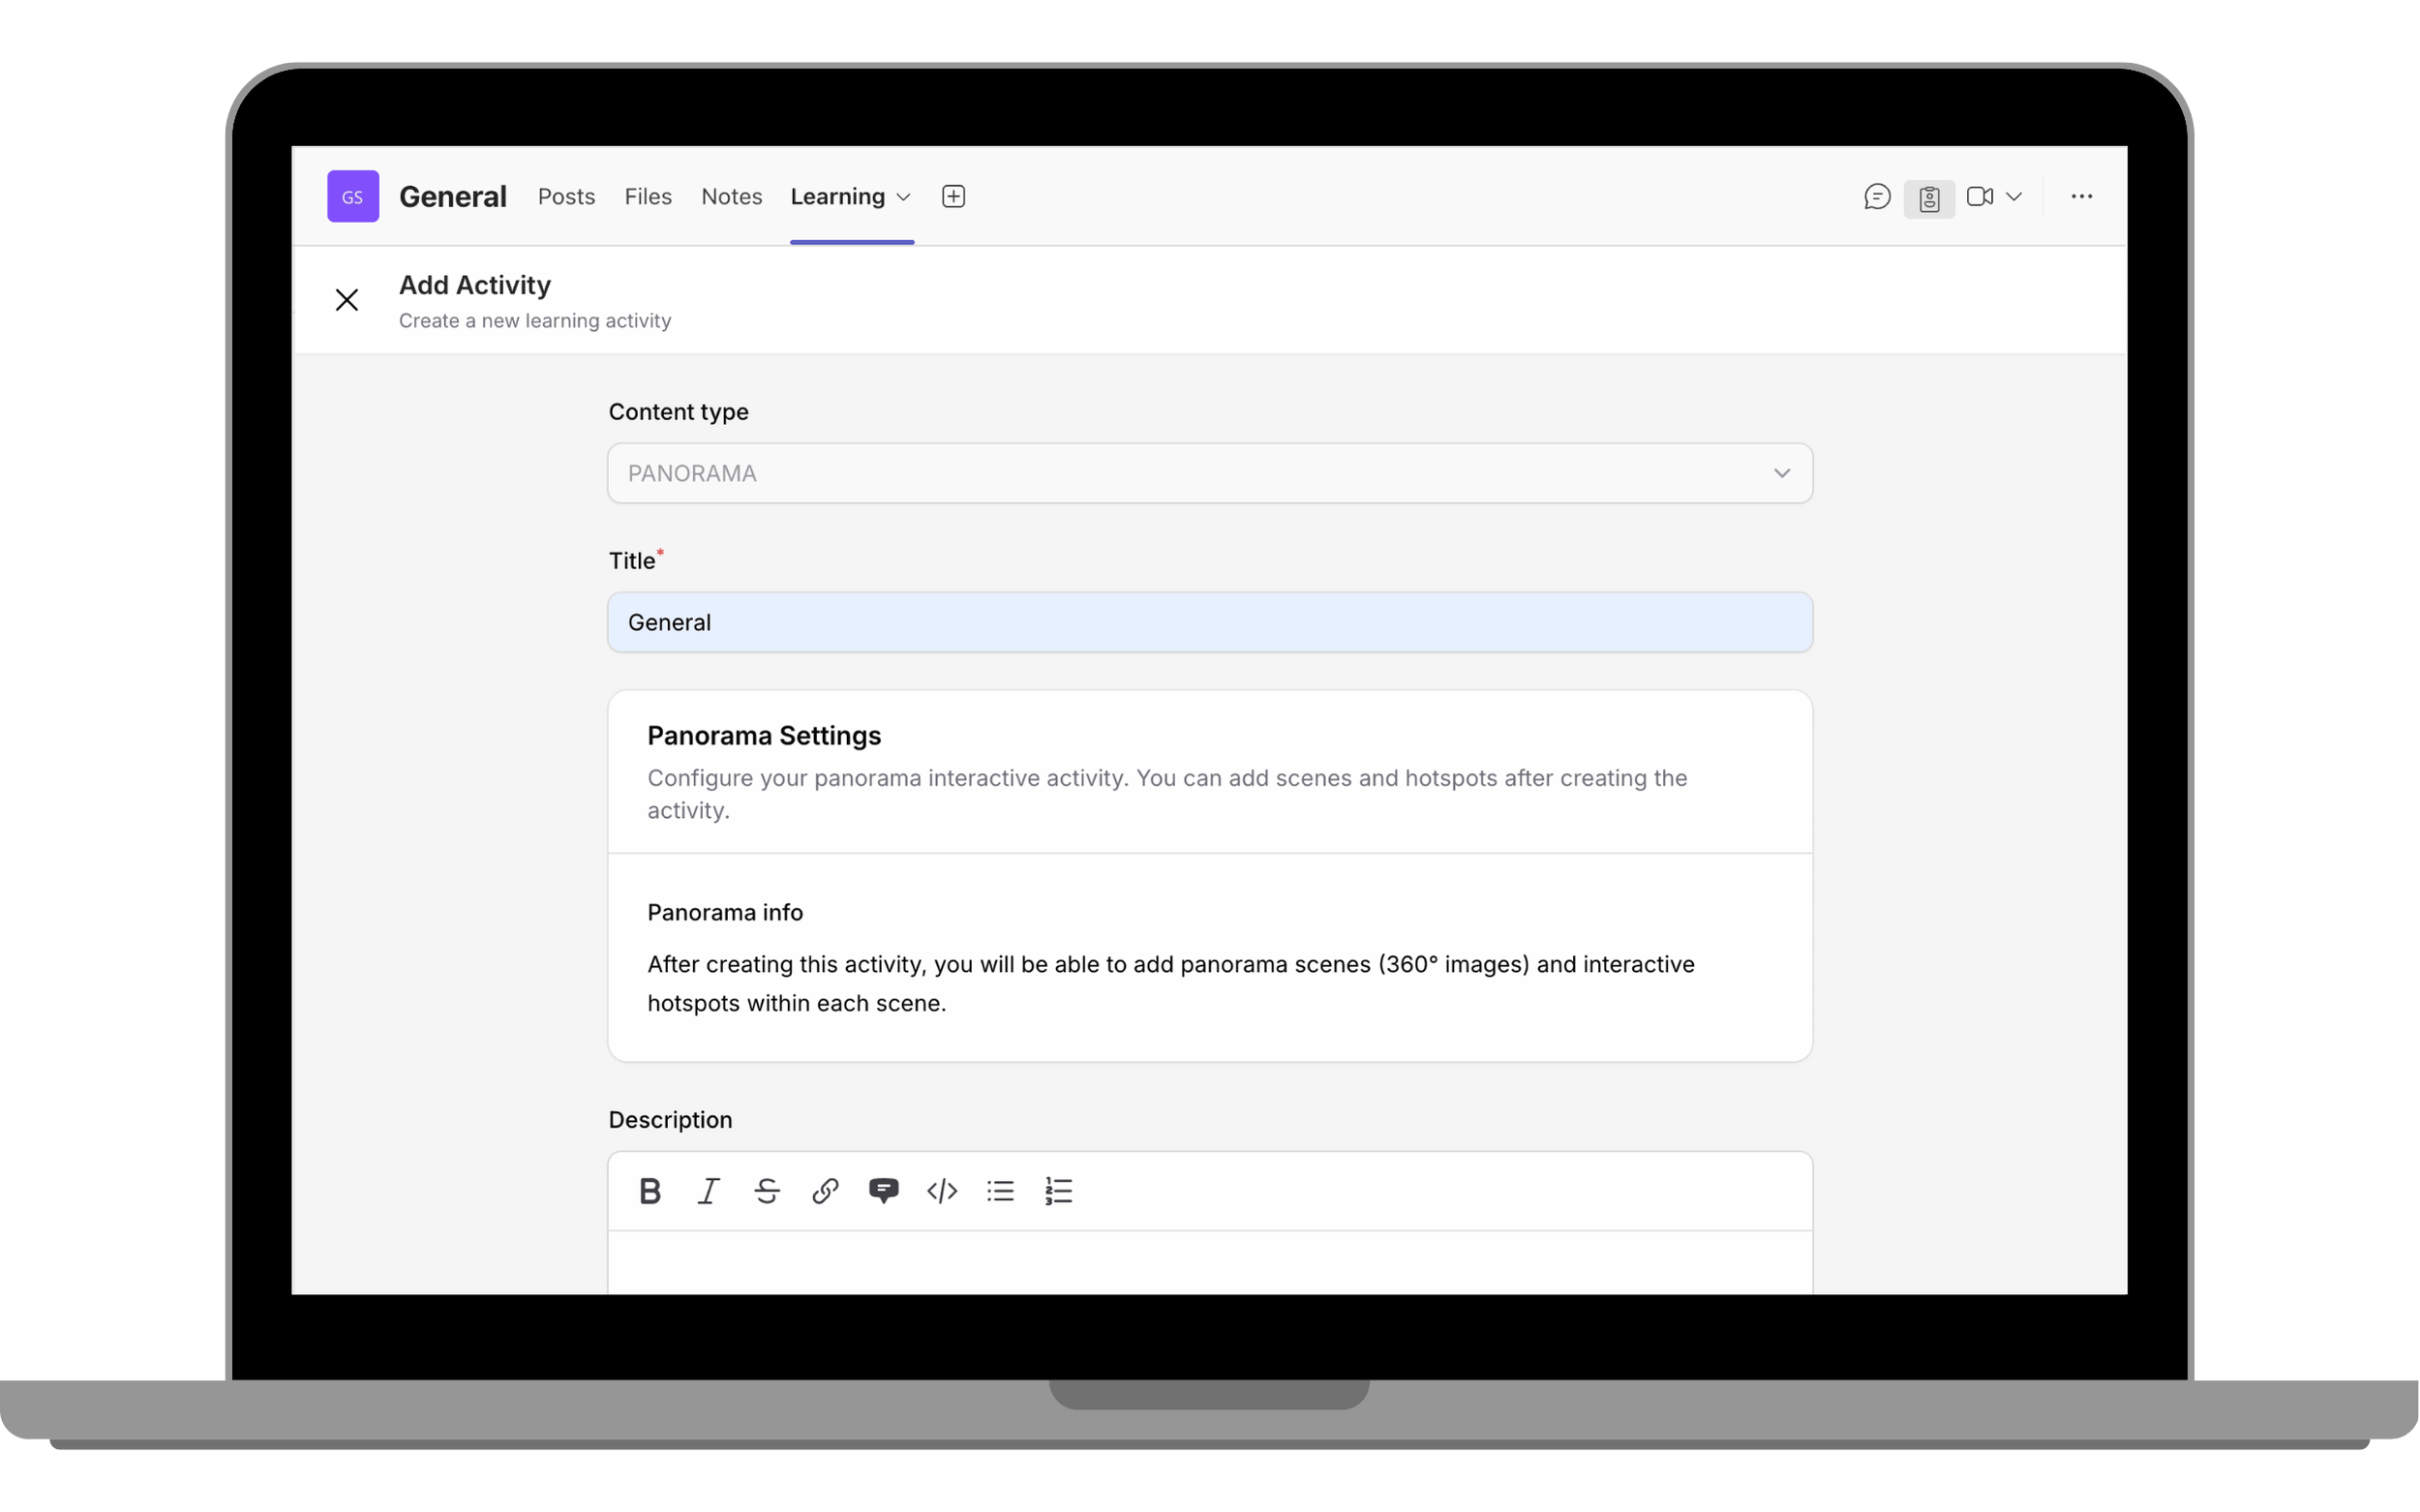The height and width of the screenshot is (1512, 2420).
Task: Expand the Learning tab chevron
Action: coord(903,196)
